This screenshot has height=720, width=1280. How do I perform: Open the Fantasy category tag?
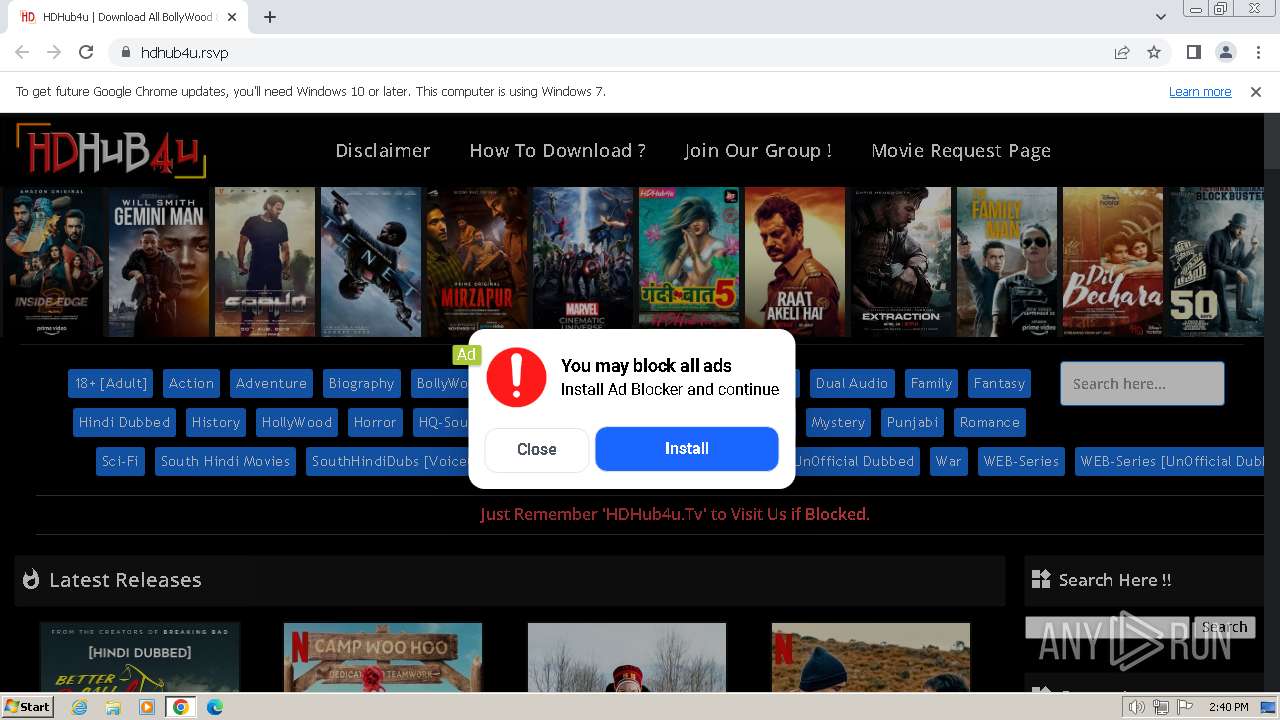tap(999, 383)
